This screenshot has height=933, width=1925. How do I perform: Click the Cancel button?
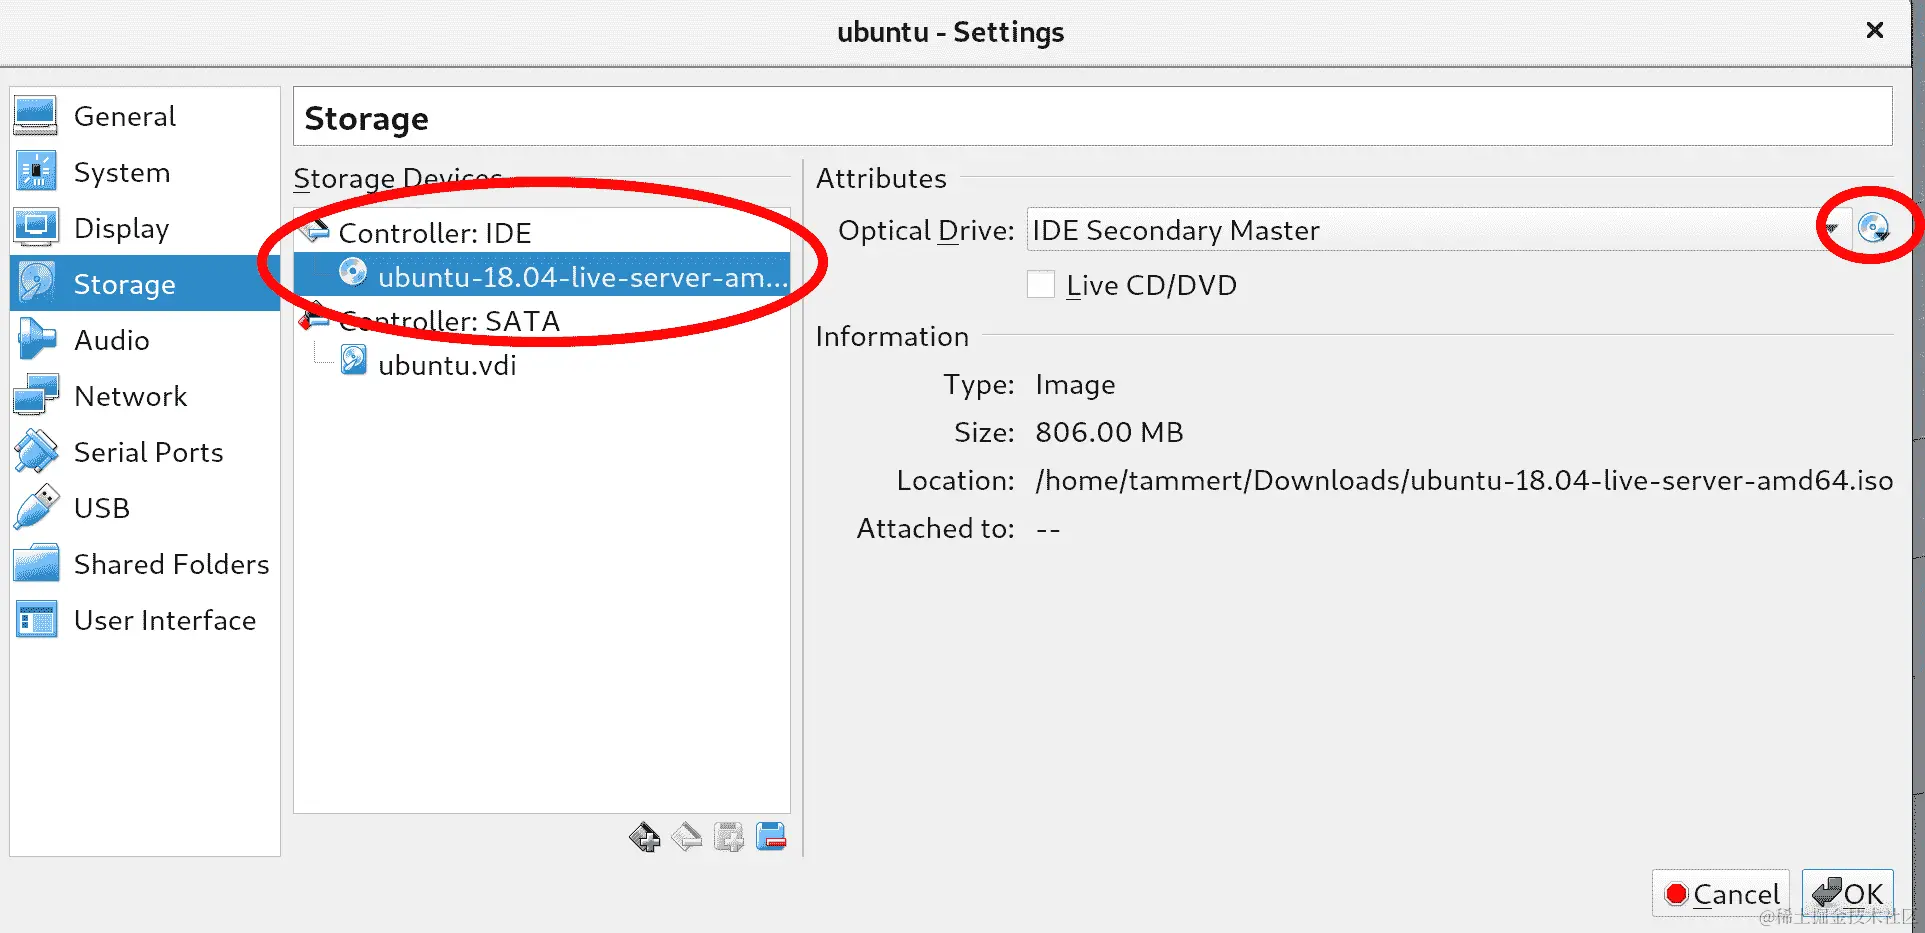(x=1721, y=893)
